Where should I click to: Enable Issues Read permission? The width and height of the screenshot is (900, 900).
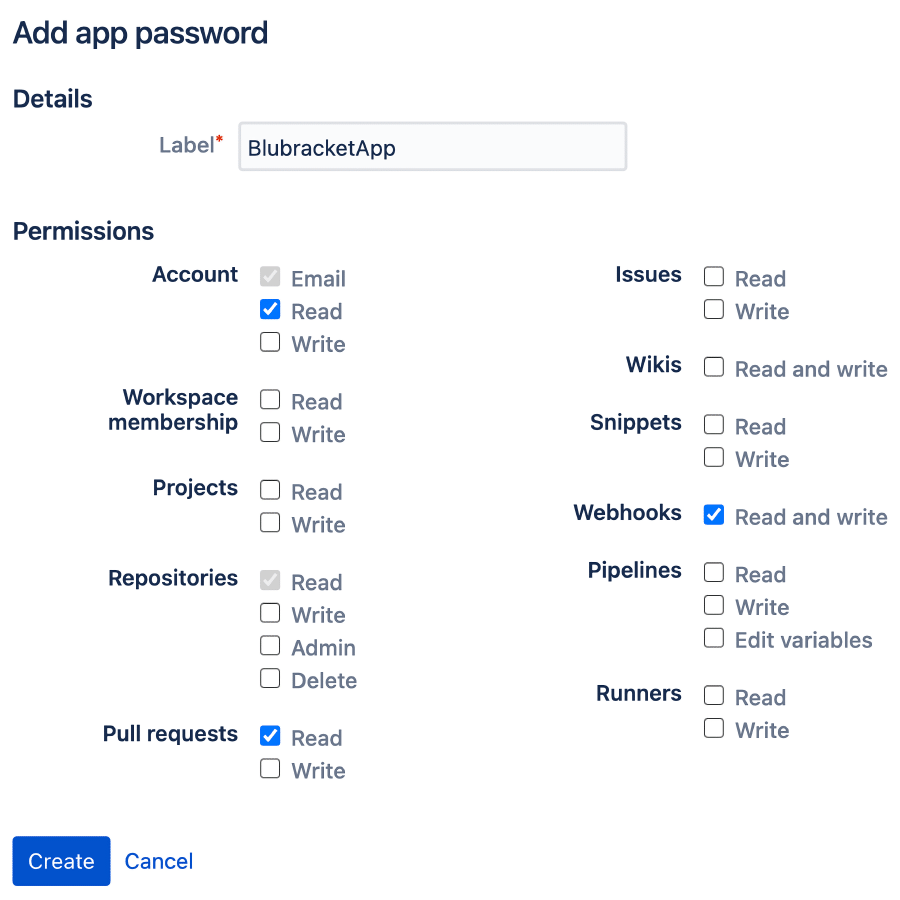click(x=714, y=277)
